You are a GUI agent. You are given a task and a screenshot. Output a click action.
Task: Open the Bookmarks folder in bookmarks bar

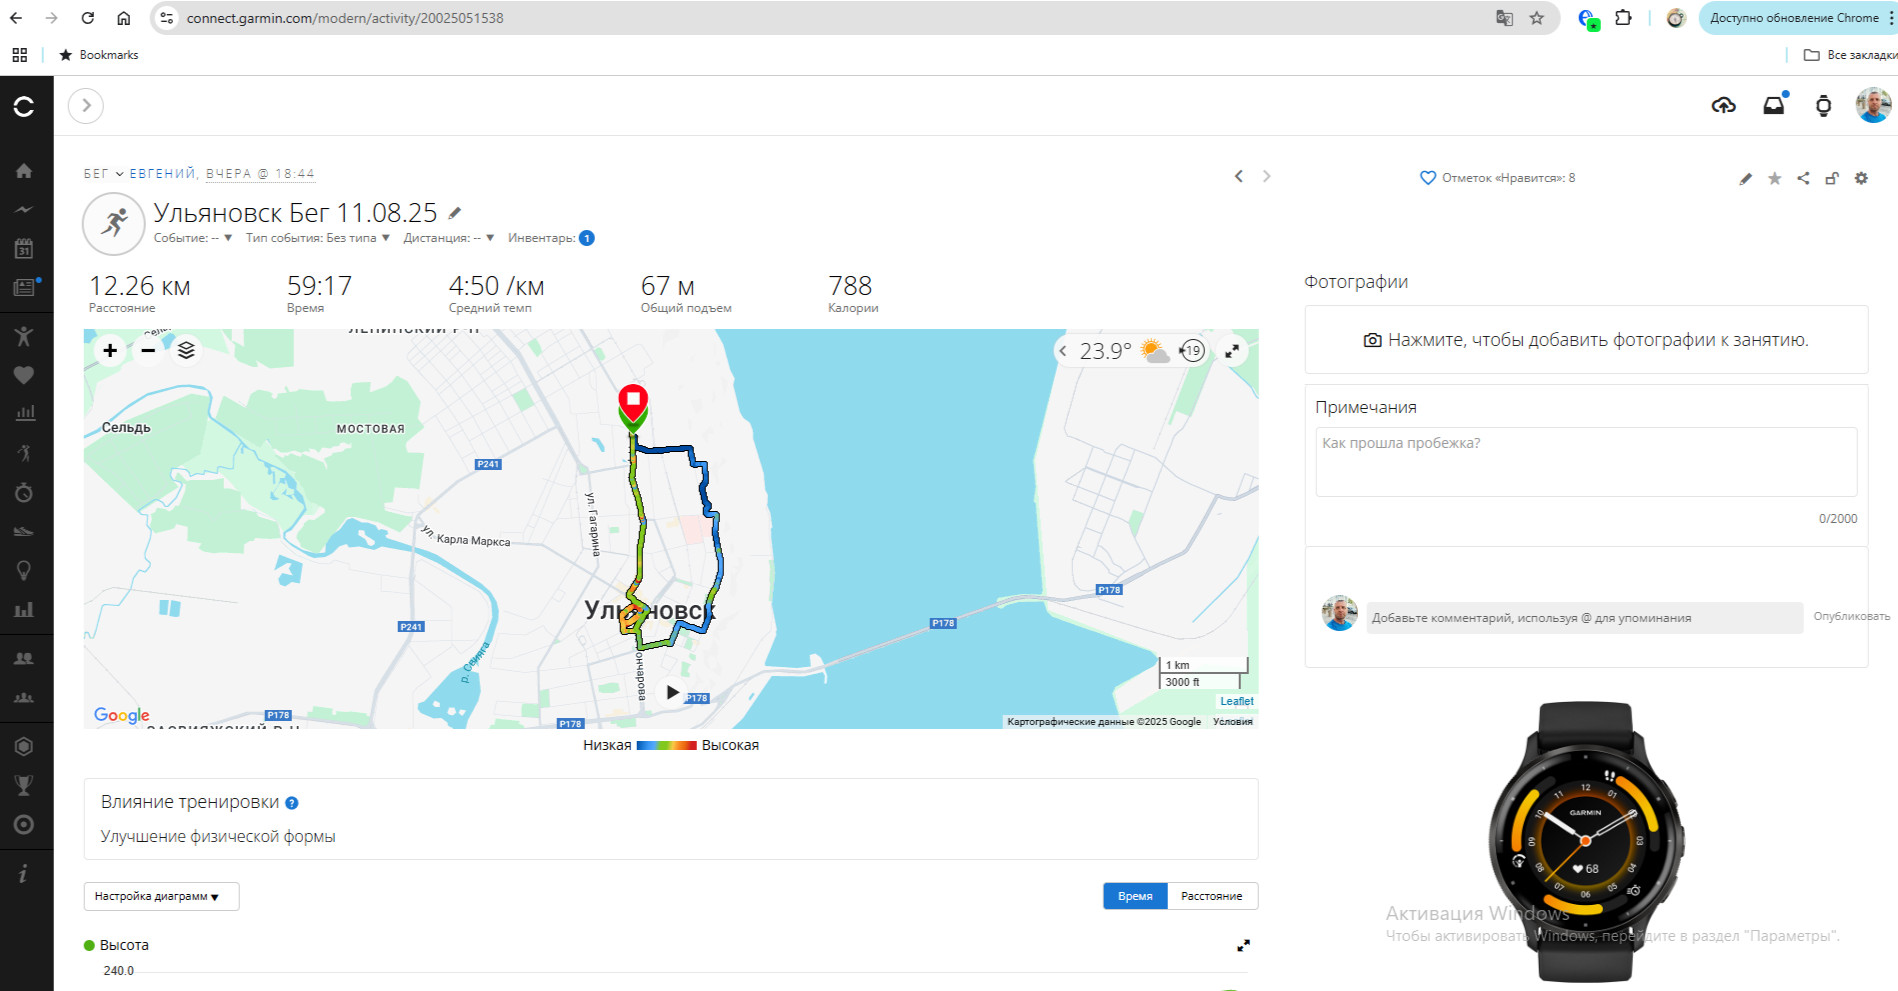click(99, 55)
